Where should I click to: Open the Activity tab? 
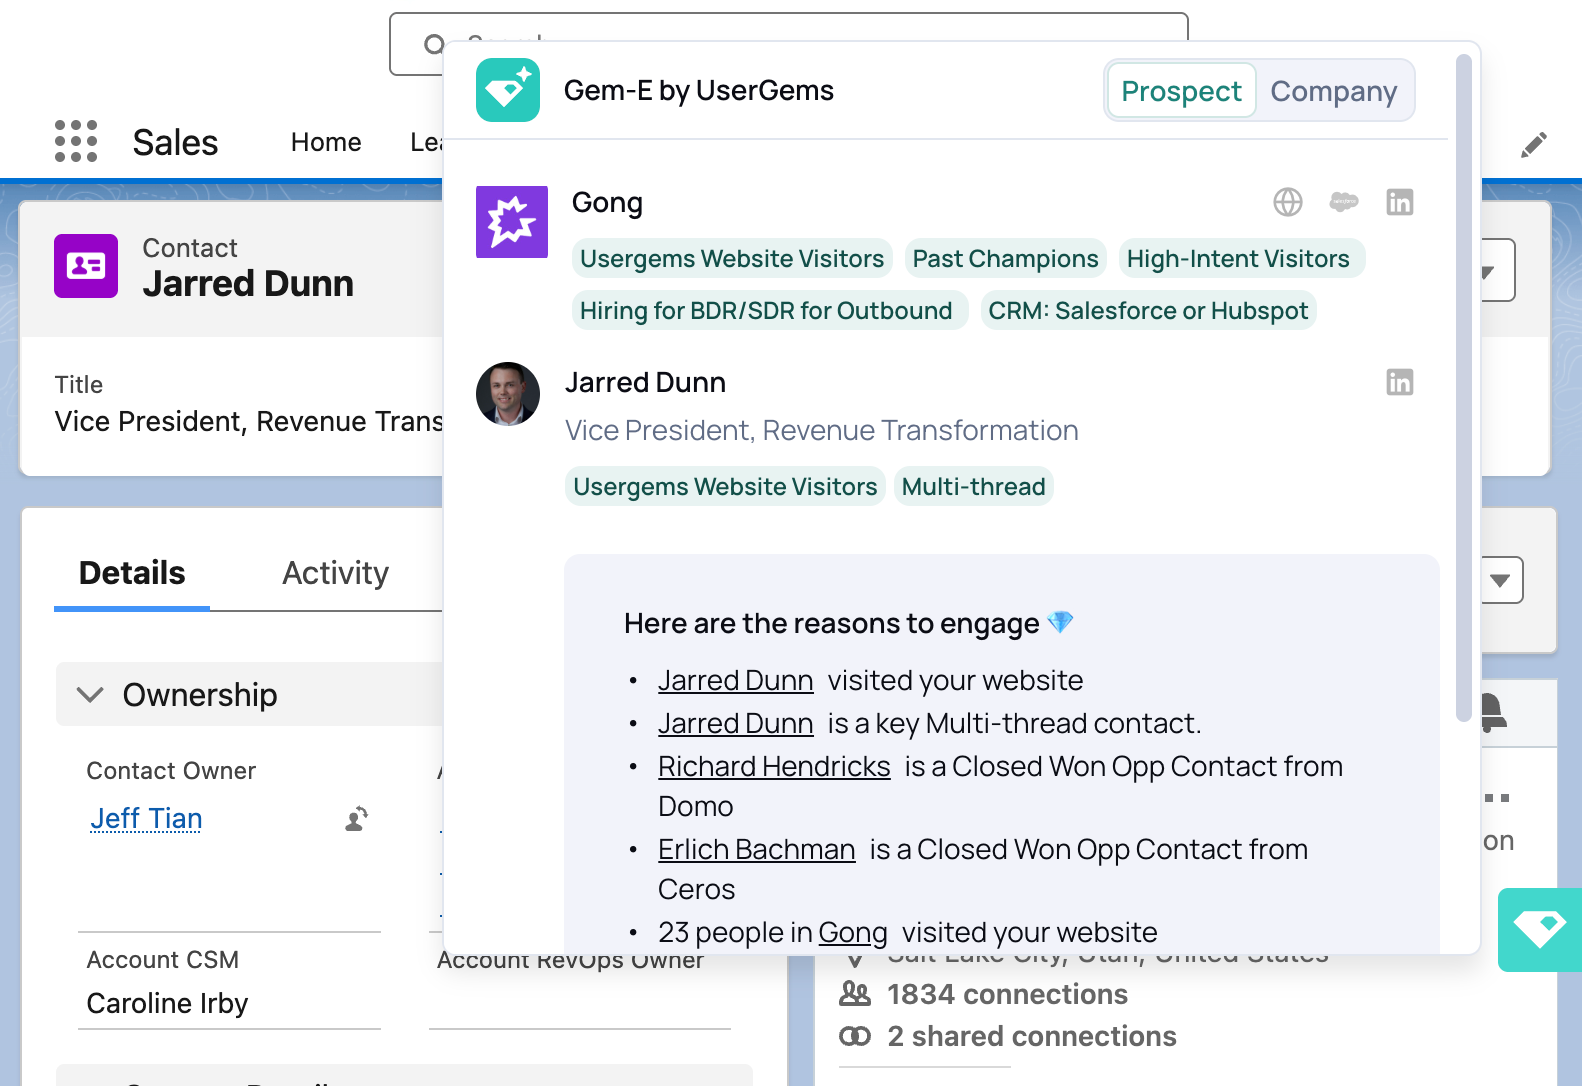335,573
